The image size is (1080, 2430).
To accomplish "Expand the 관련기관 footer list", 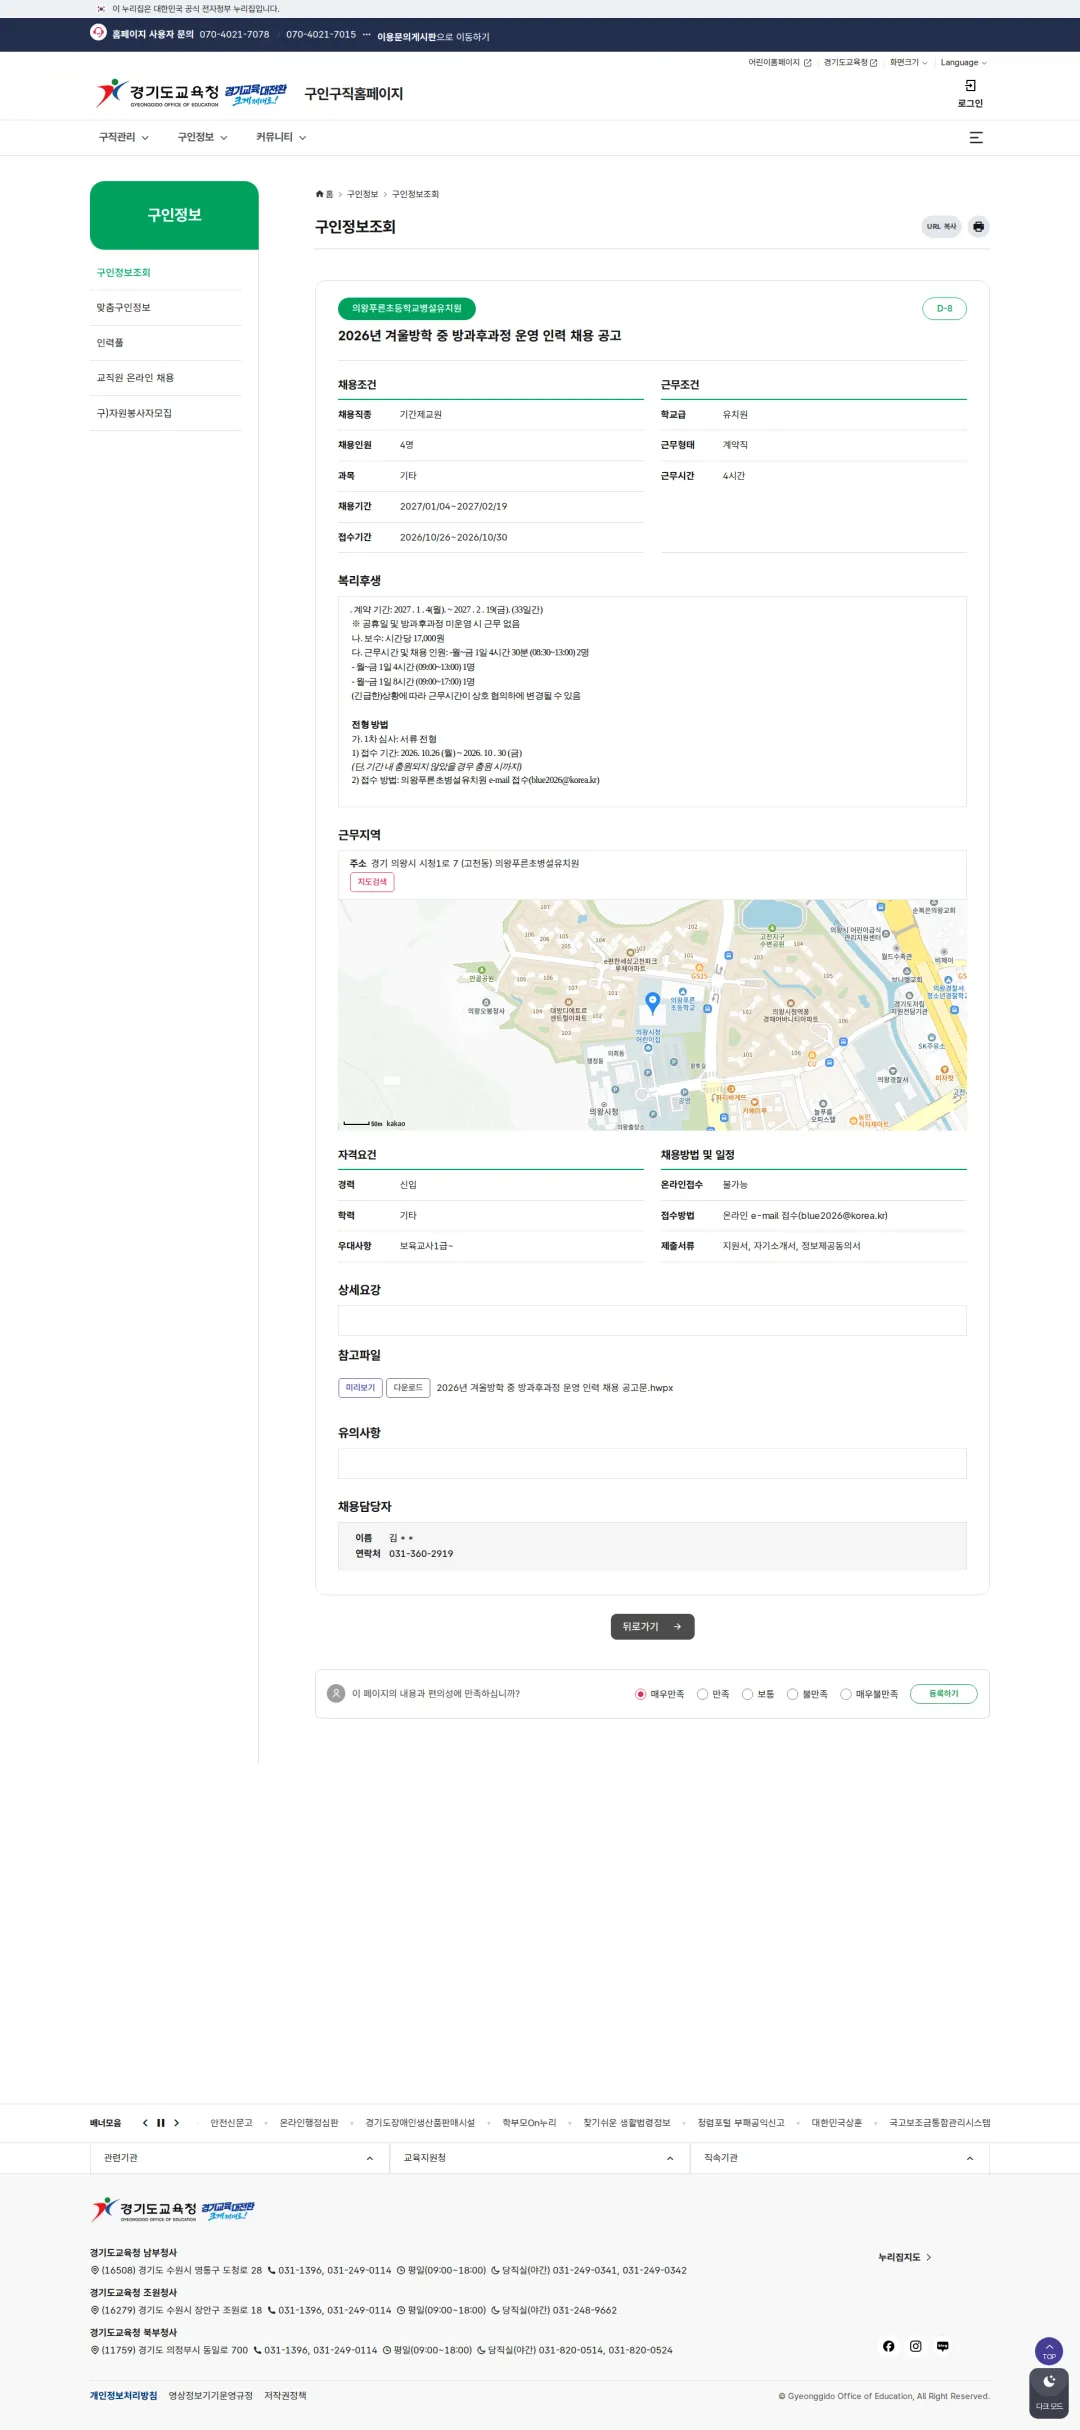I will (239, 2158).
